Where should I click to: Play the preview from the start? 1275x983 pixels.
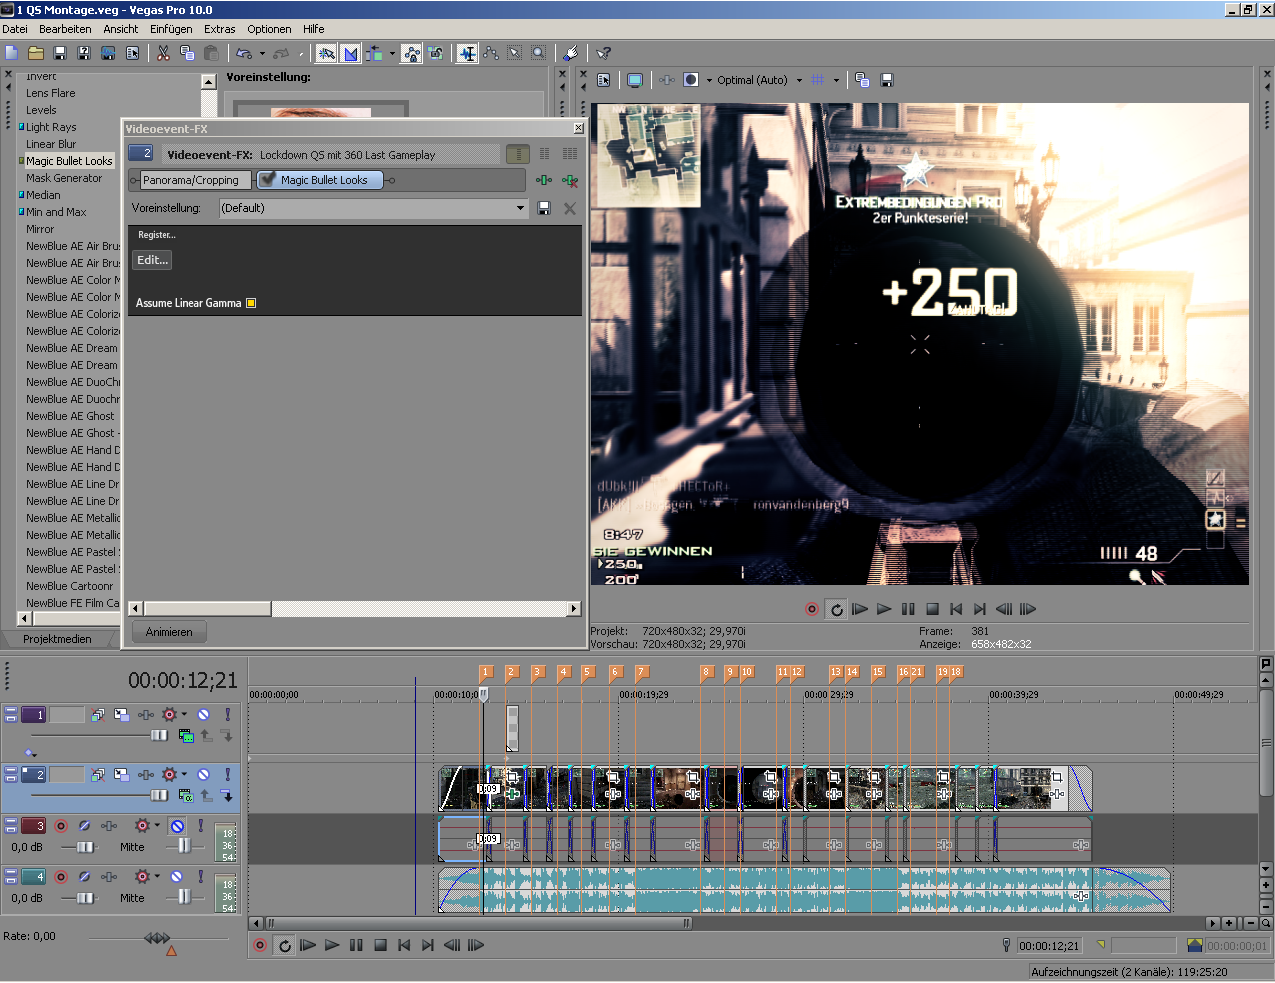click(860, 609)
